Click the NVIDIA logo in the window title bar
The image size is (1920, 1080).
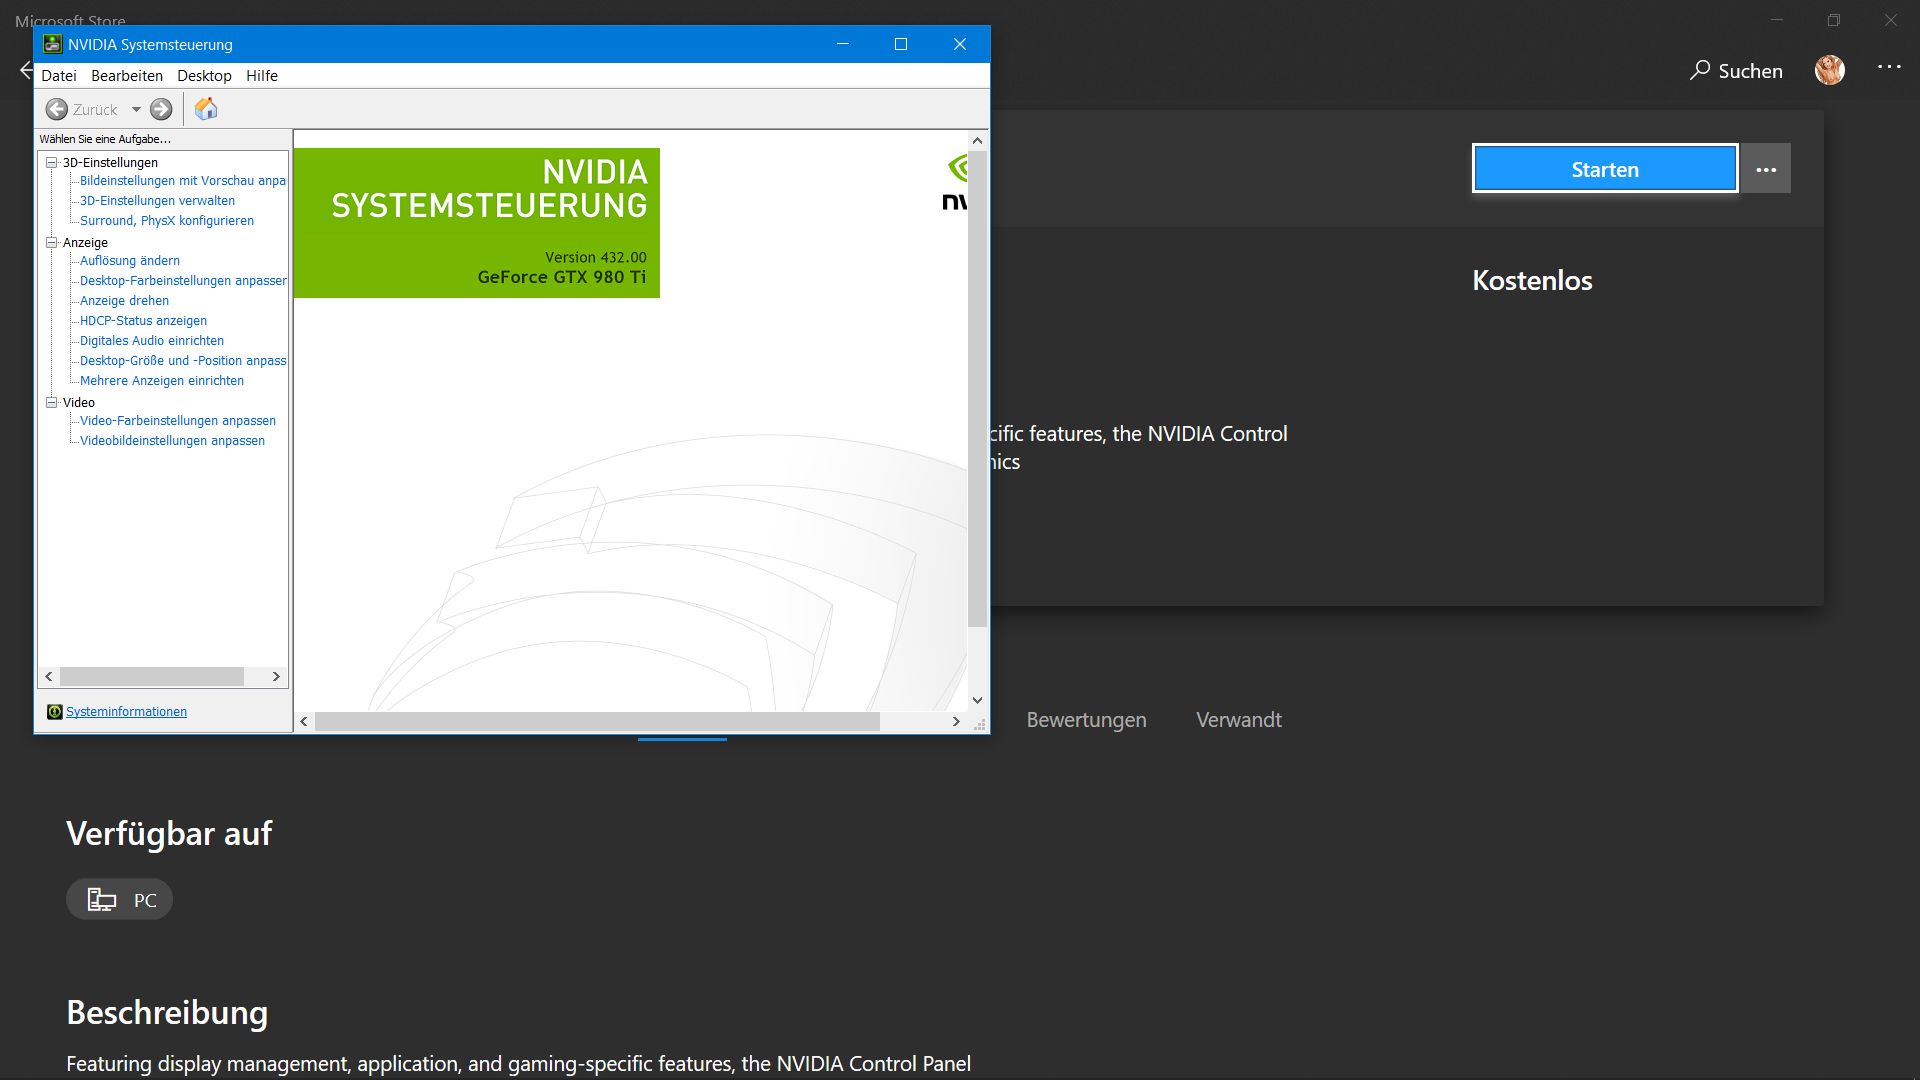click(x=53, y=44)
